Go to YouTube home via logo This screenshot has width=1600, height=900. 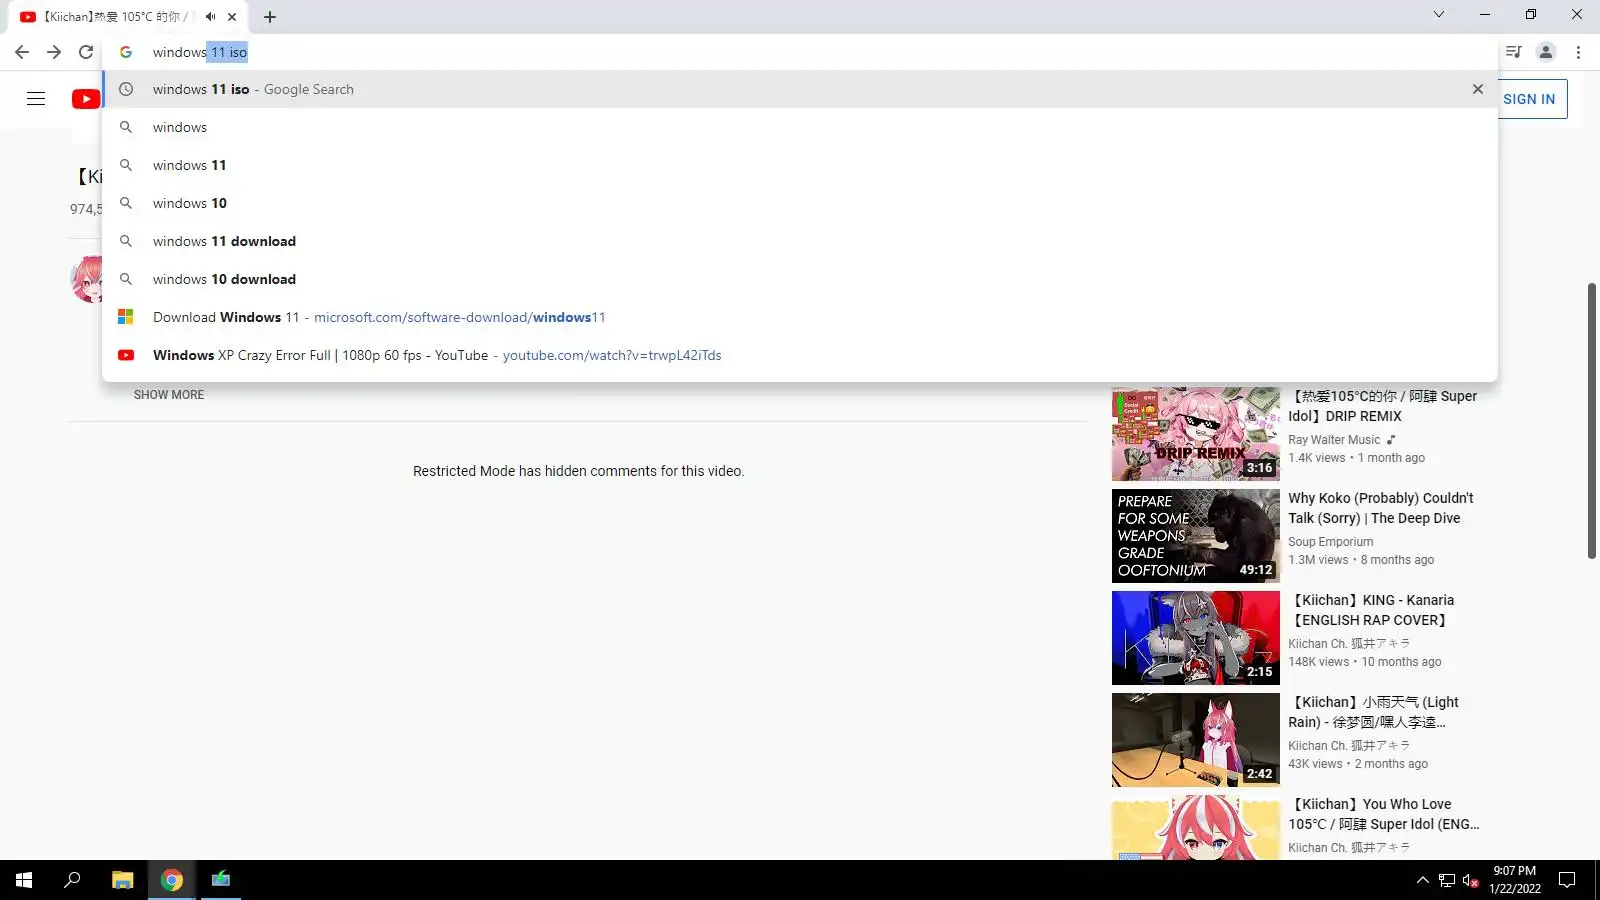click(x=86, y=98)
